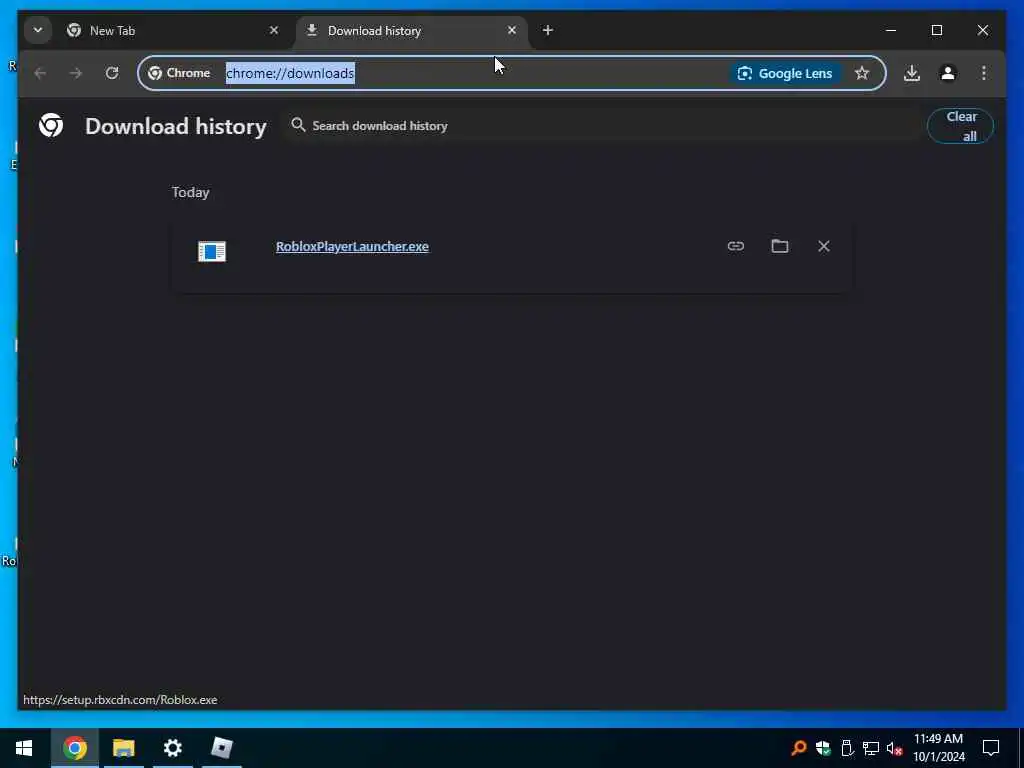Click the RobloxPlayerLauncher.exe file icon
The image size is (1024, 768).
coord(212,251)
